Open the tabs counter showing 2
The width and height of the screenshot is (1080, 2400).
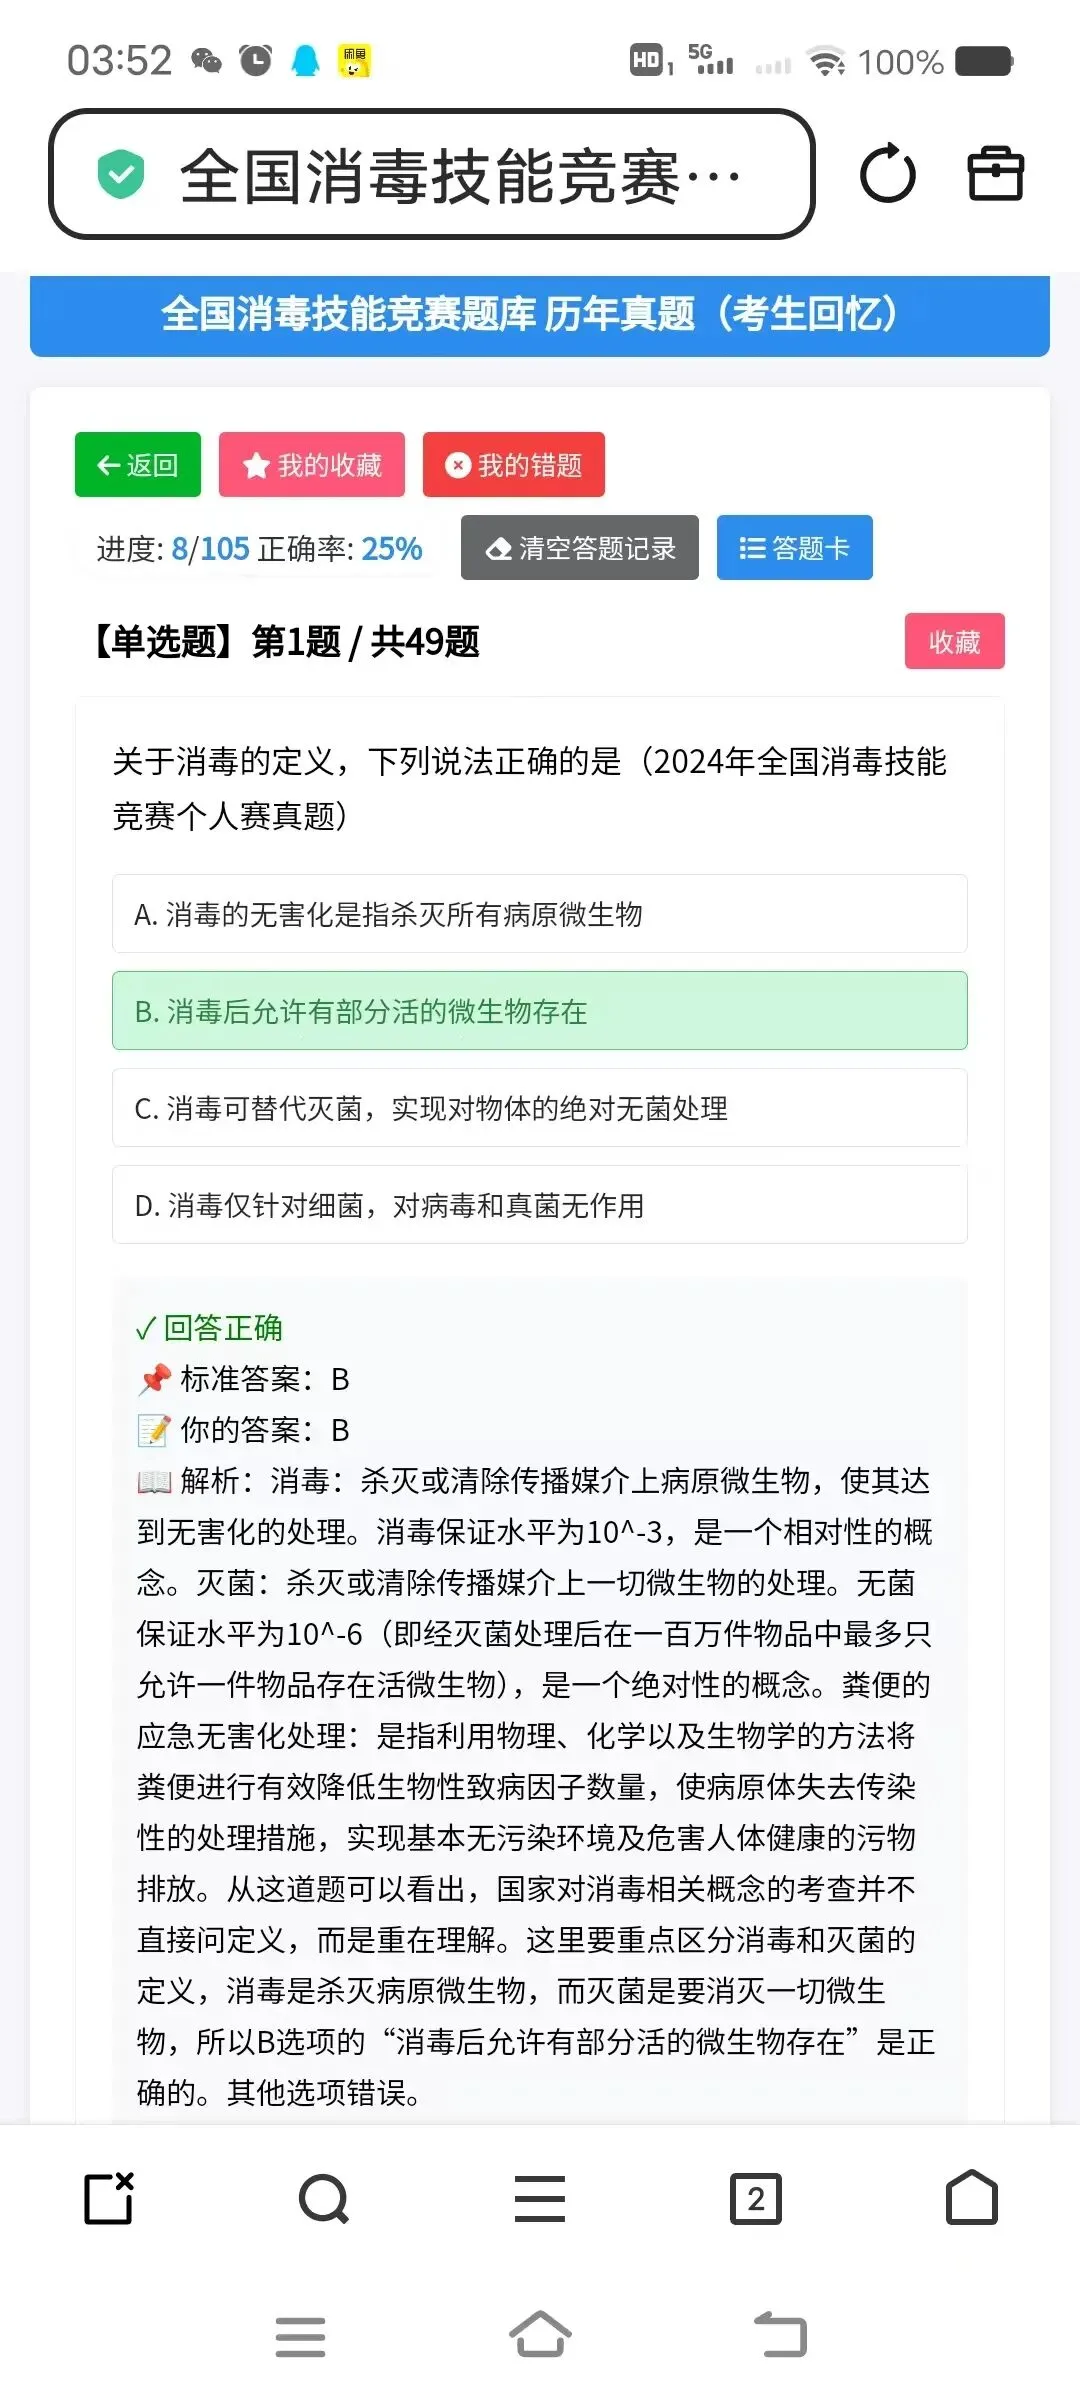[x=756, y=2199]
